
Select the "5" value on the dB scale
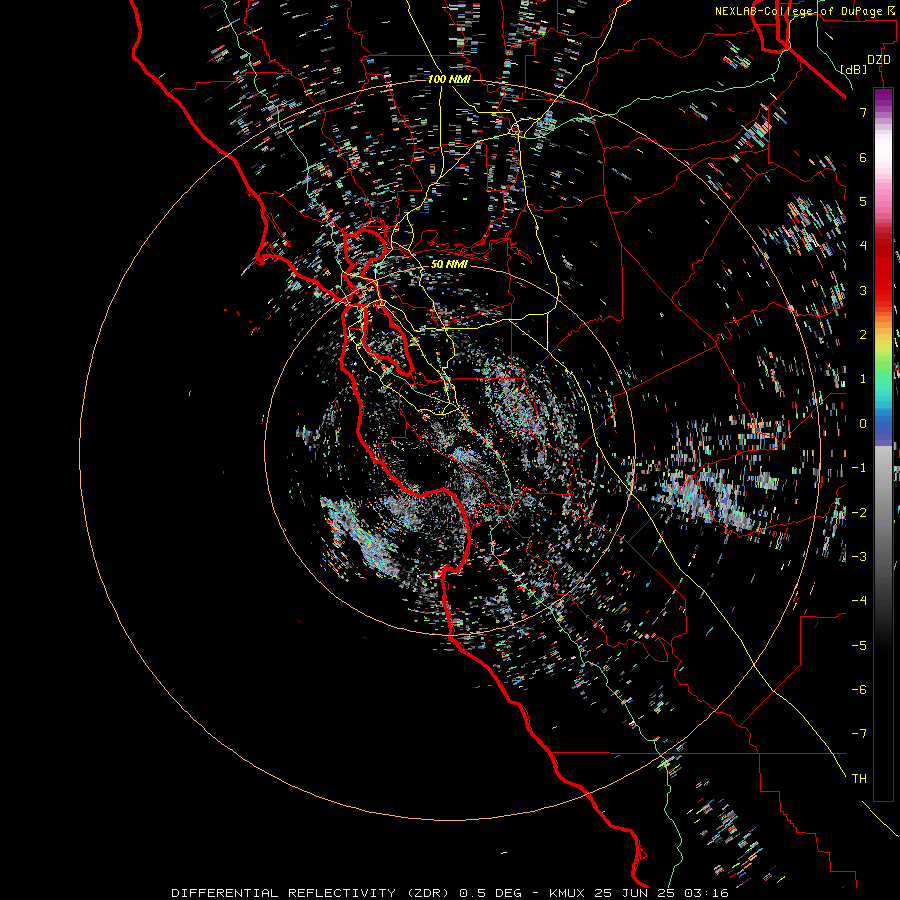(x=863, y=201)
